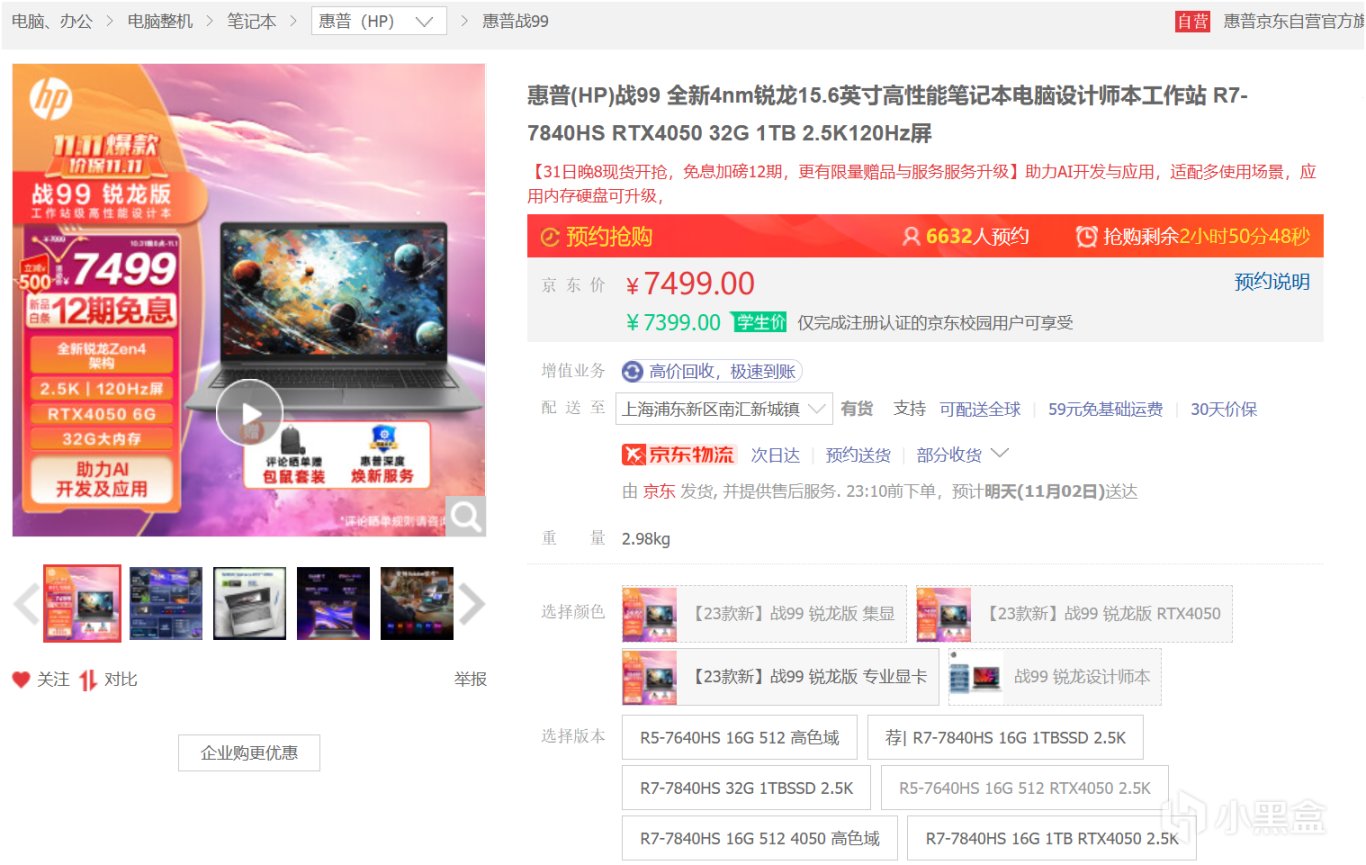Choose version R7-7840HS 16G 512 4050 高色域
This screenshot has height=865, width=1366.
(760, 838)
